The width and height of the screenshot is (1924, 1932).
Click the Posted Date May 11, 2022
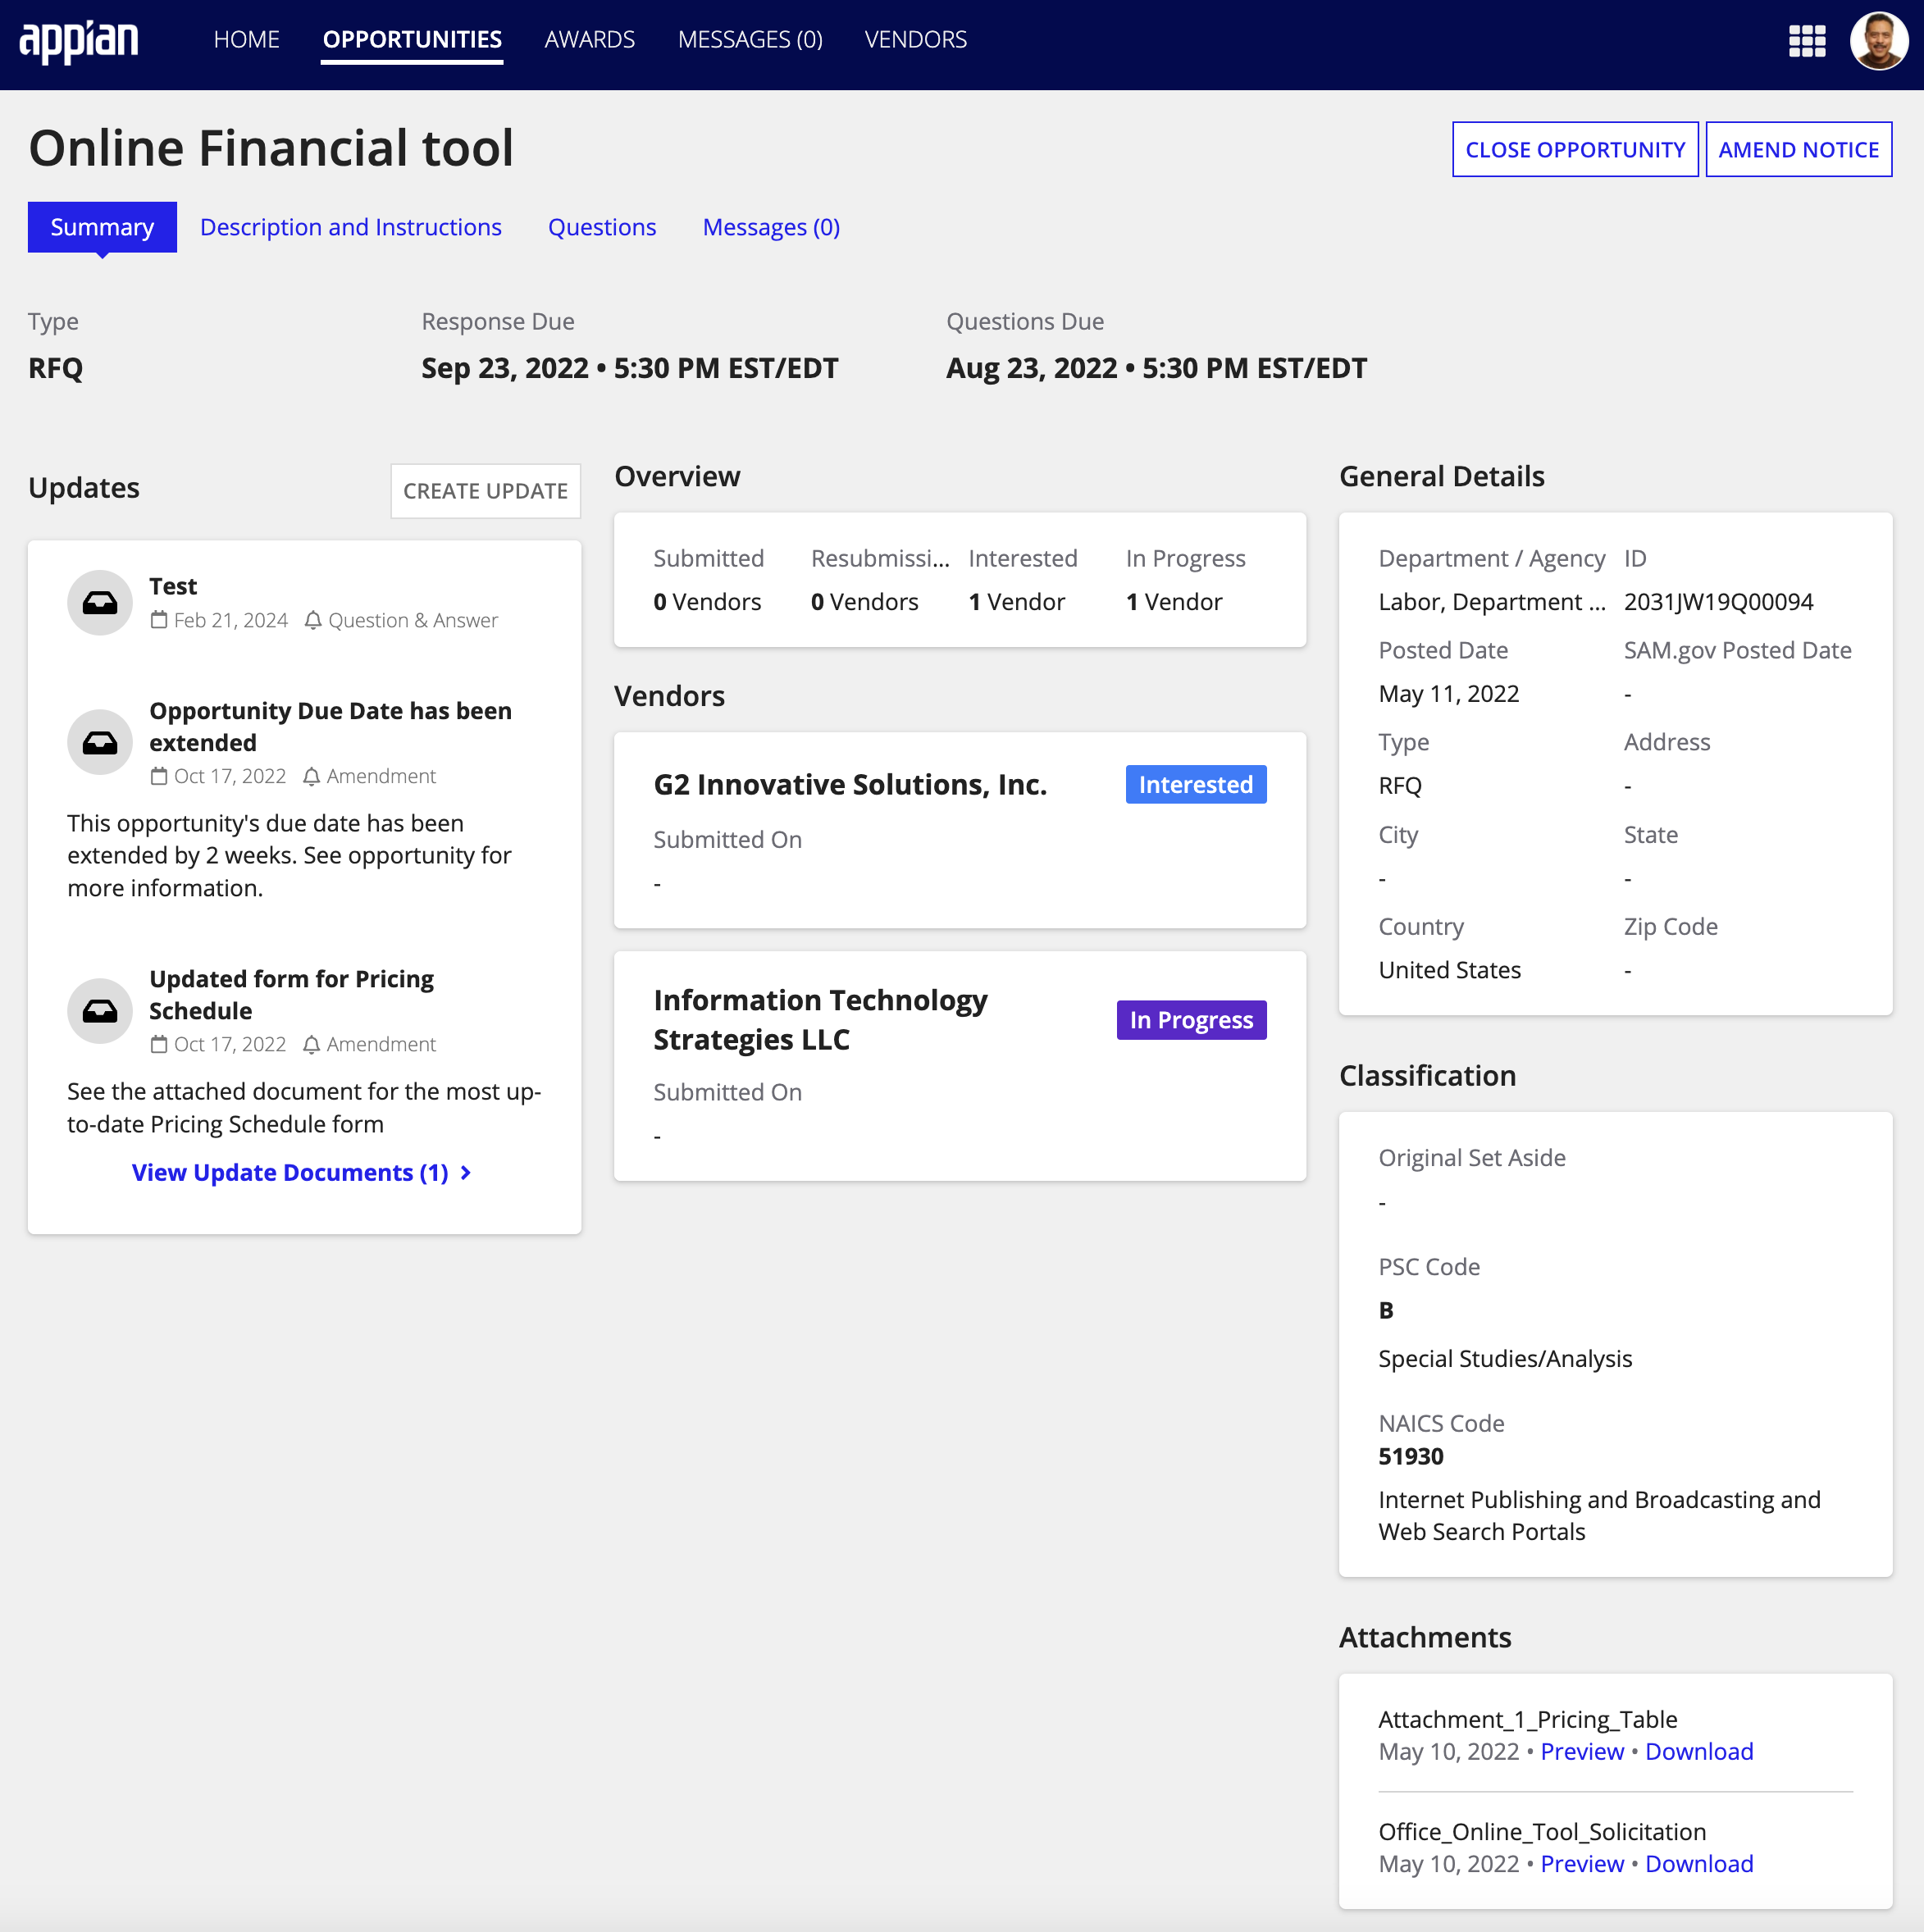(1449, 694)
